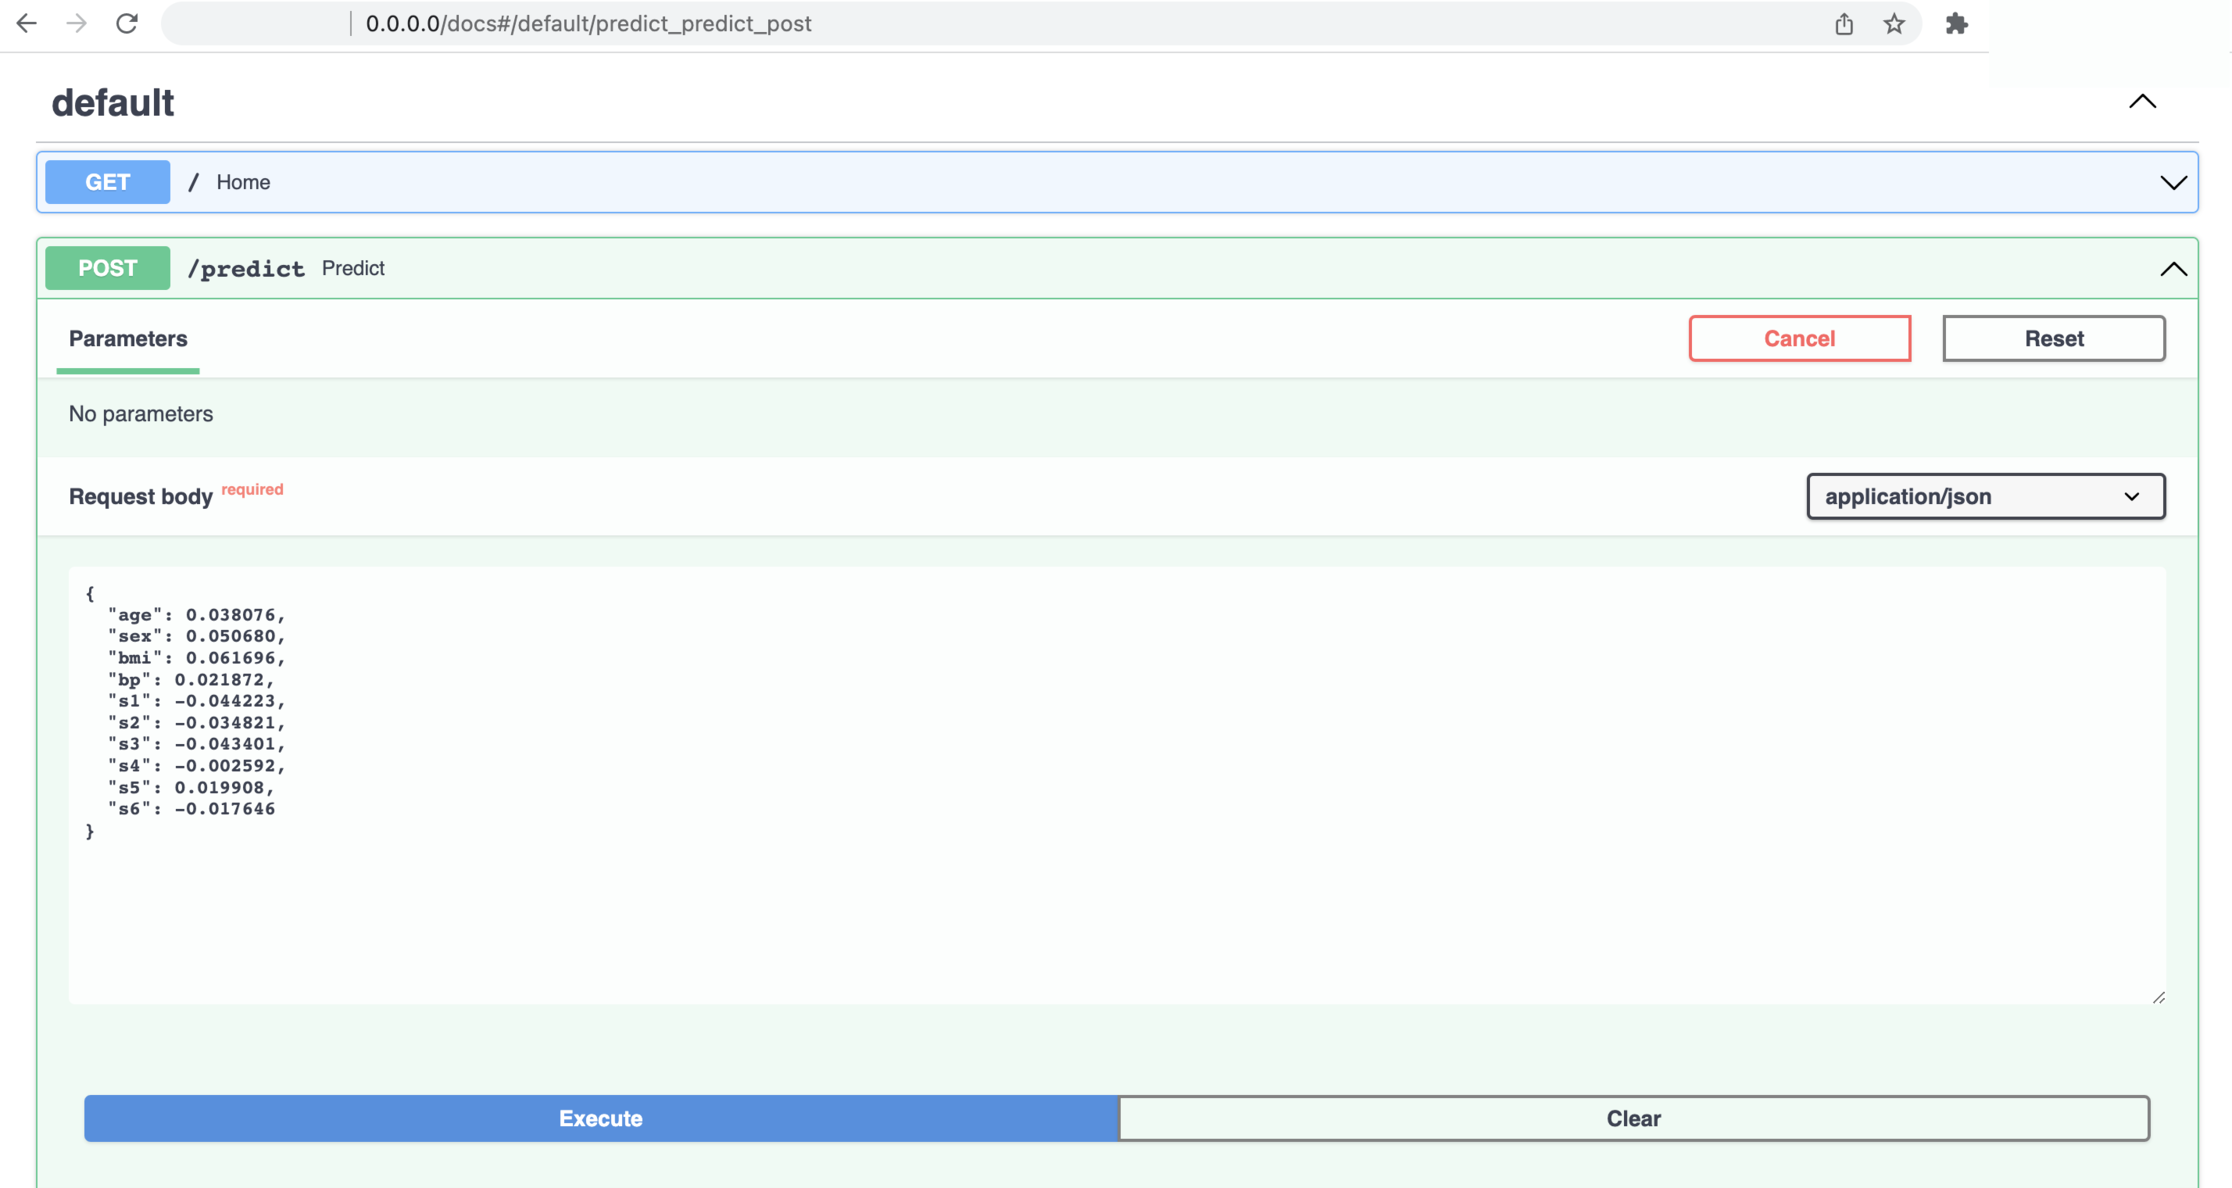Image resolution: width=2232 pixels, height=1188 pixels.
Task: Reload the page with refresh icon
Action: [x=127, y=23]
